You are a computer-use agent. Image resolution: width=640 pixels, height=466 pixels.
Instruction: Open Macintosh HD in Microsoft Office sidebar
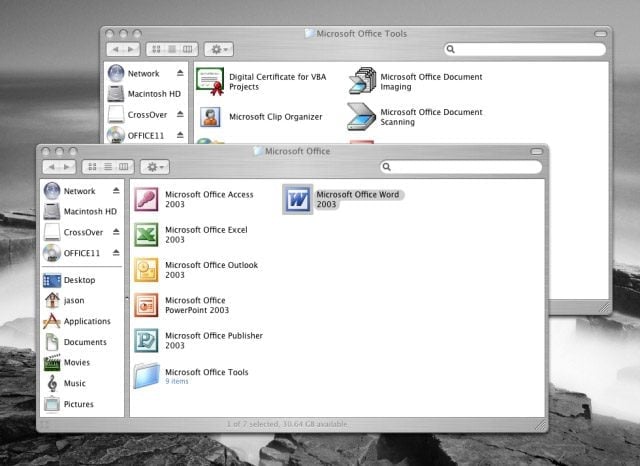pos(81,211)
